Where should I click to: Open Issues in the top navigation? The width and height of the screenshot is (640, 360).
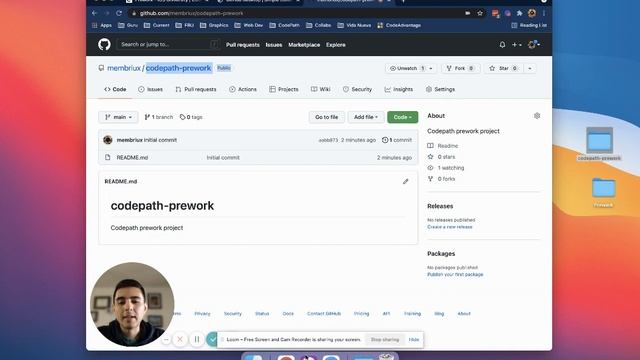274,45
